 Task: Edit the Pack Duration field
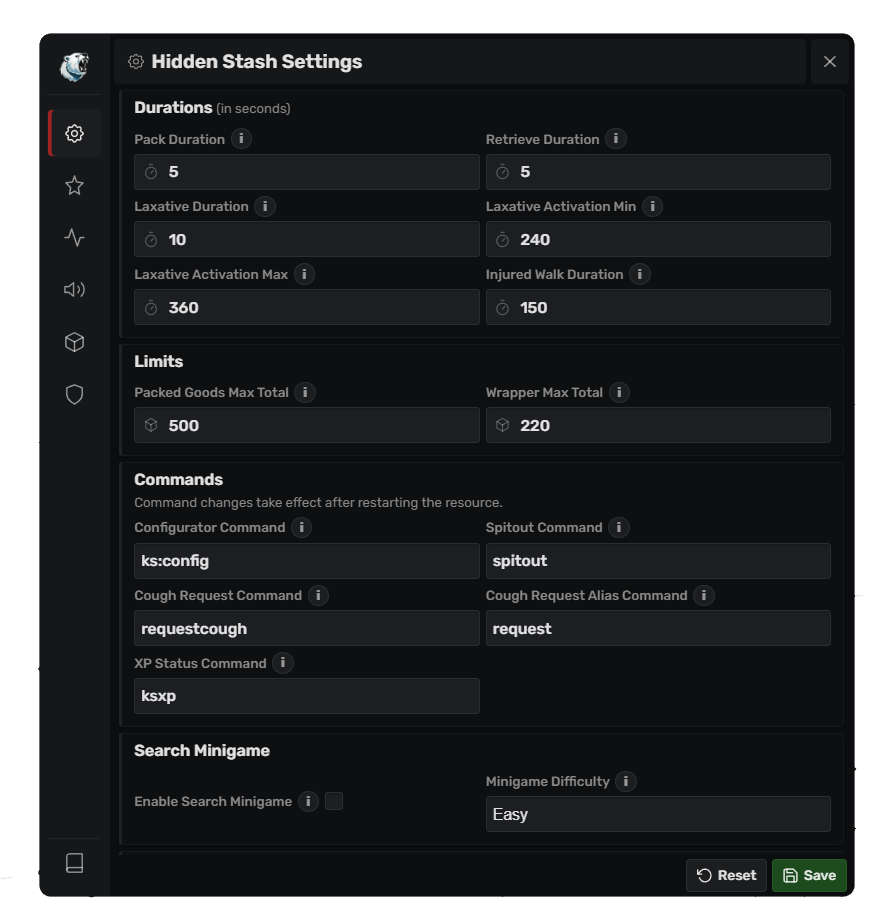(x=306, y=172)
